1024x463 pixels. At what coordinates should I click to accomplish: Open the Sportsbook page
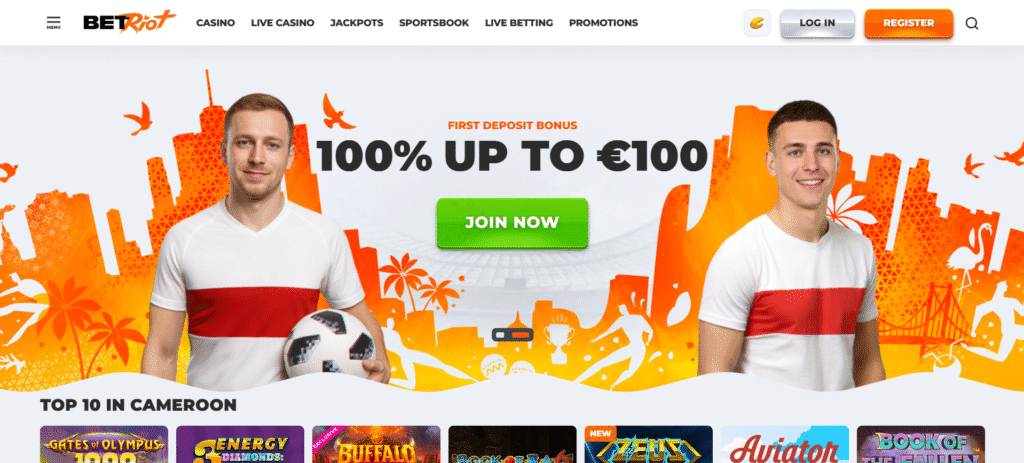434,23
